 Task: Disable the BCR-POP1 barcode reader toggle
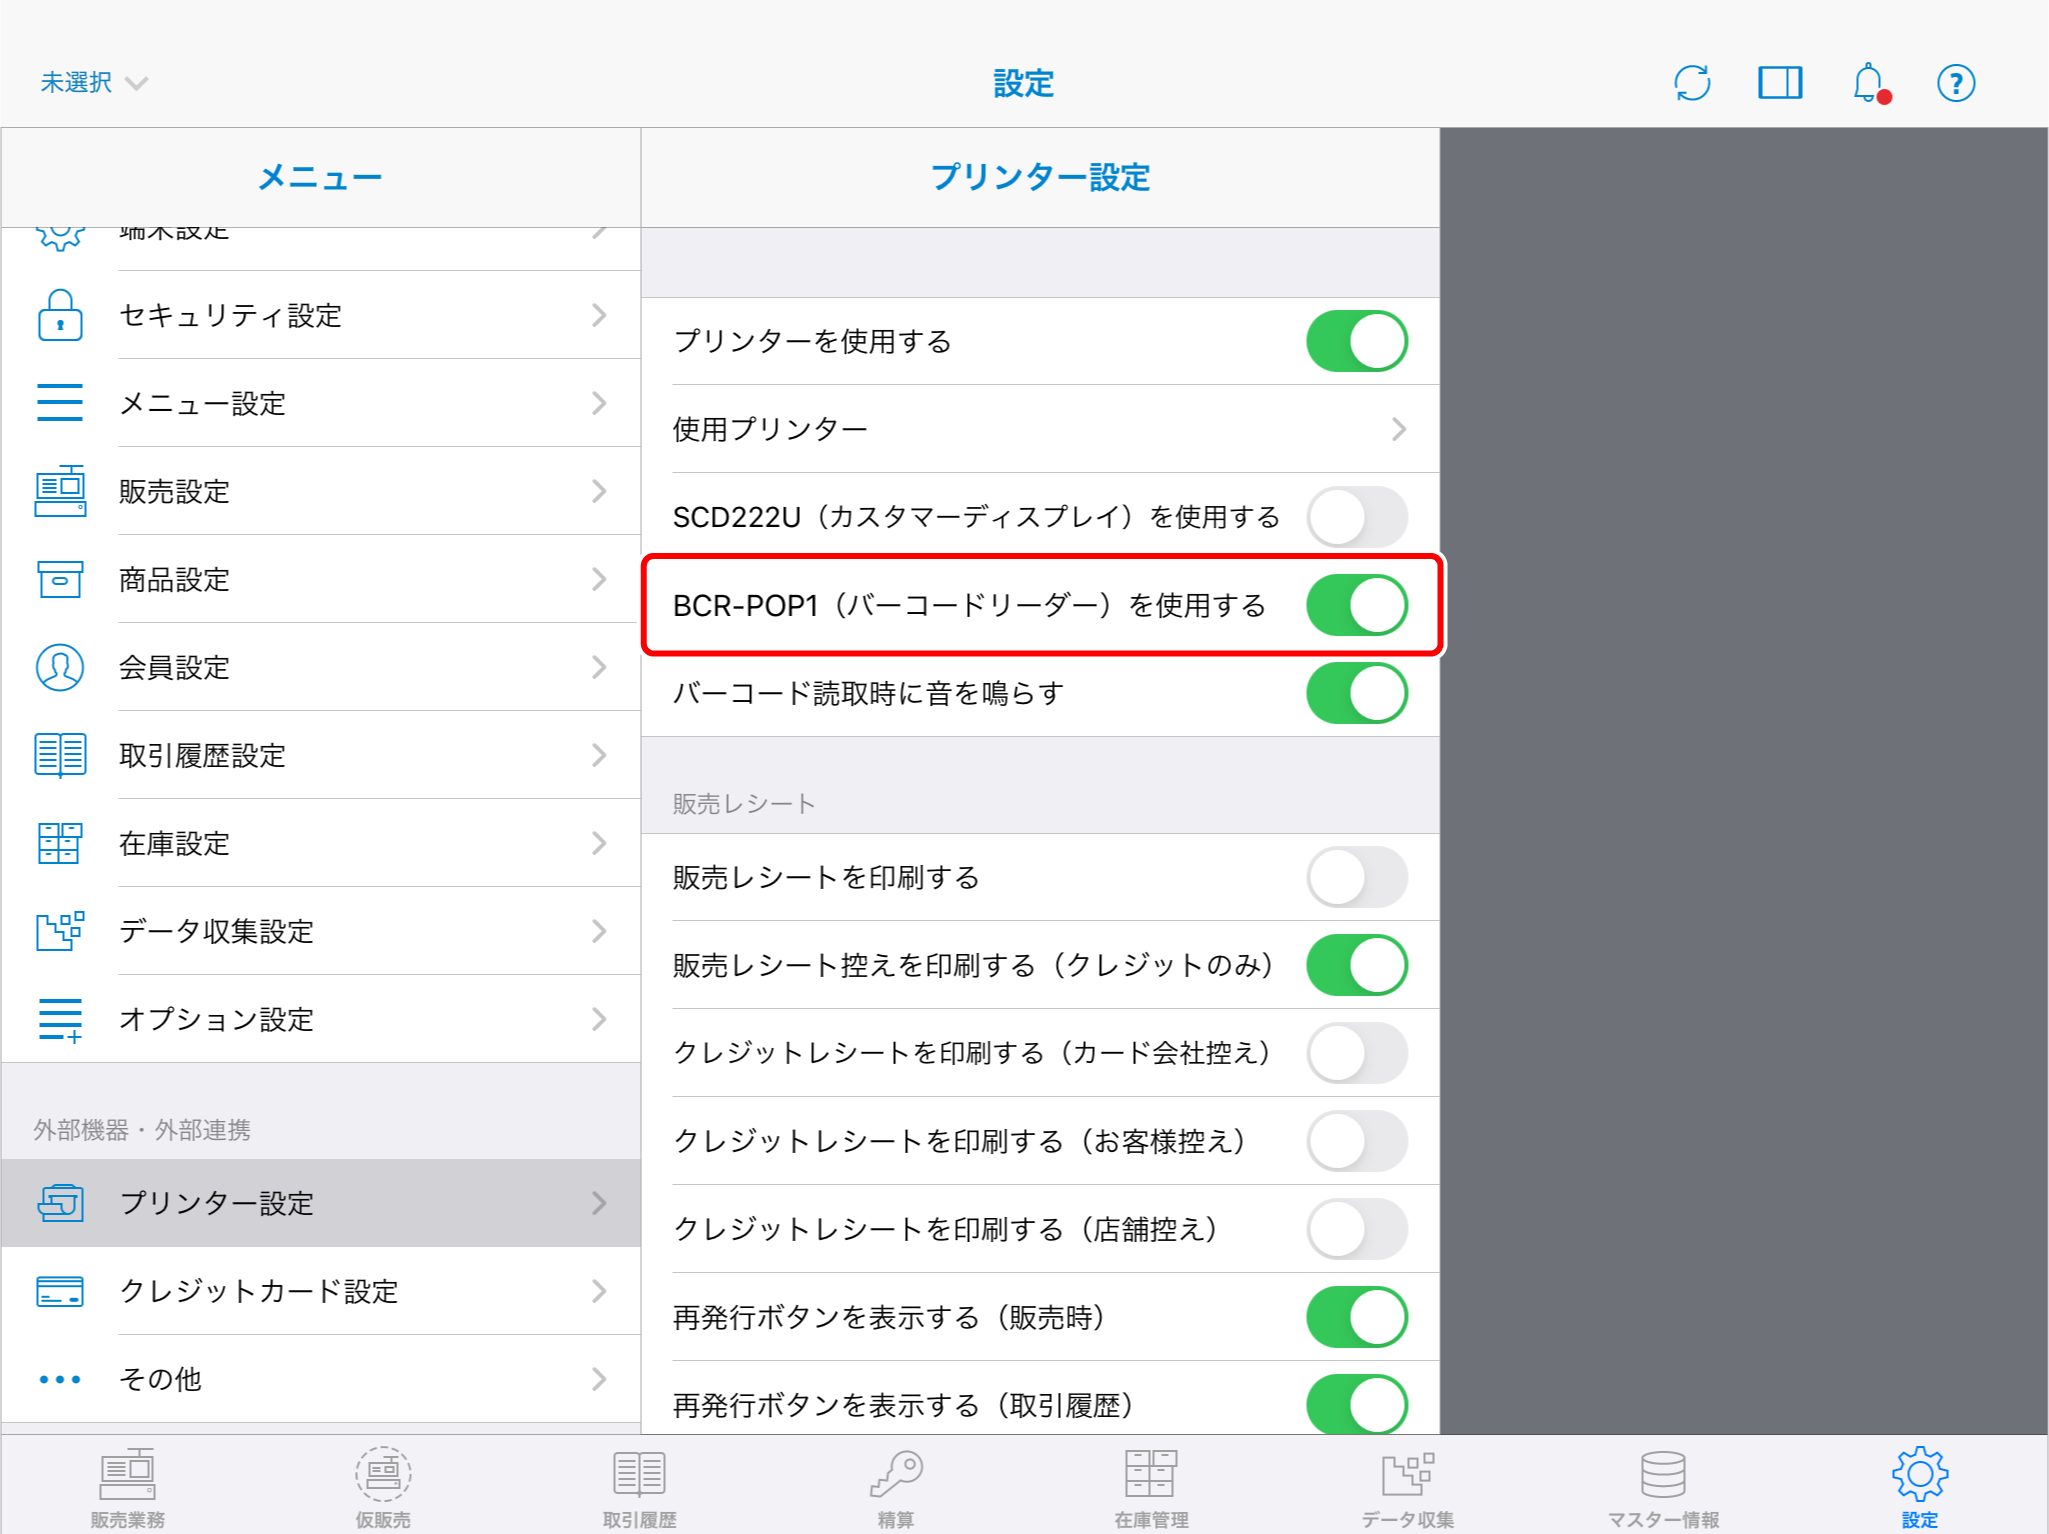[1357, 605]
